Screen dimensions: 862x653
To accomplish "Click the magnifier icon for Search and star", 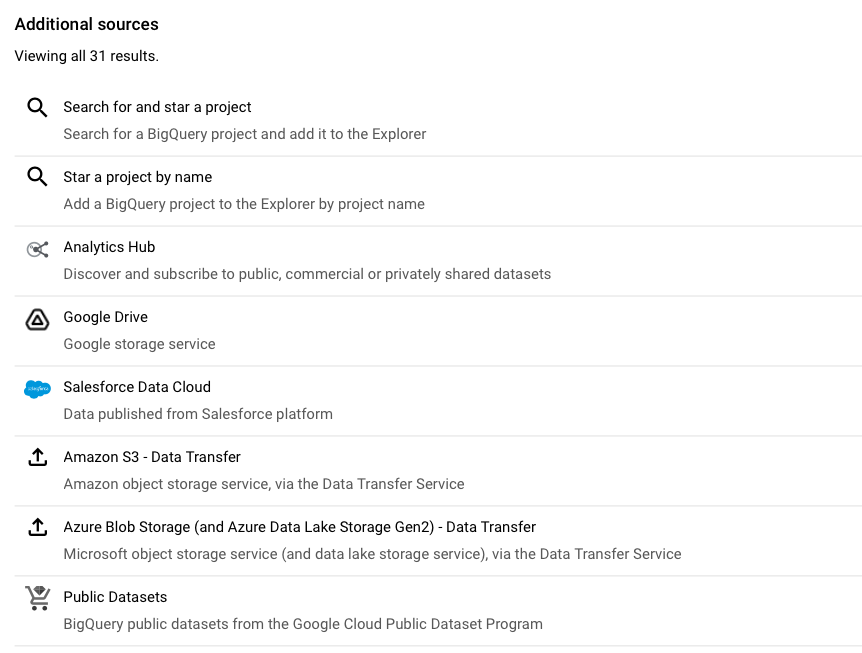I will pyautogui.click(x=37, y=107).
